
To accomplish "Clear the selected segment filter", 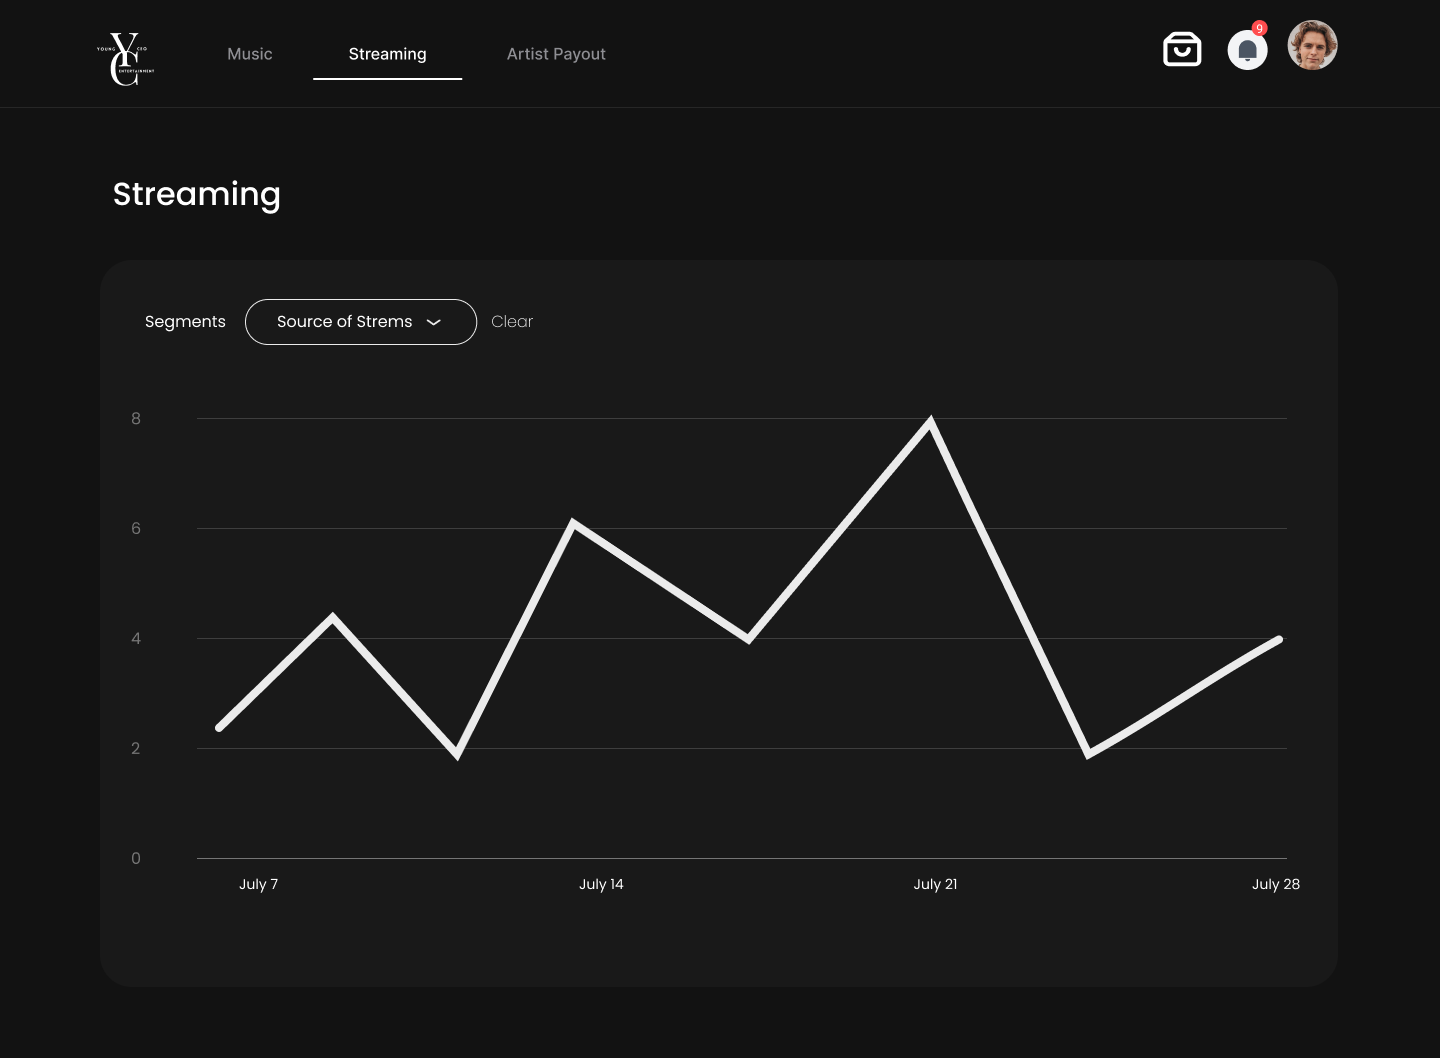I will point(512,322).
